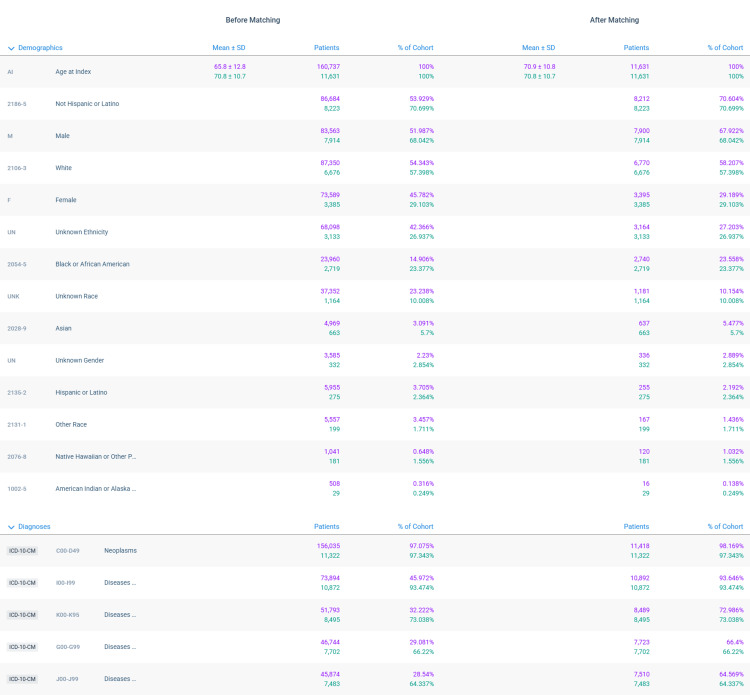This screenshot has width=750, height=695.
Task: Sort Diagnoses by Before Matching Patients column
Action: tap(326, 527)
